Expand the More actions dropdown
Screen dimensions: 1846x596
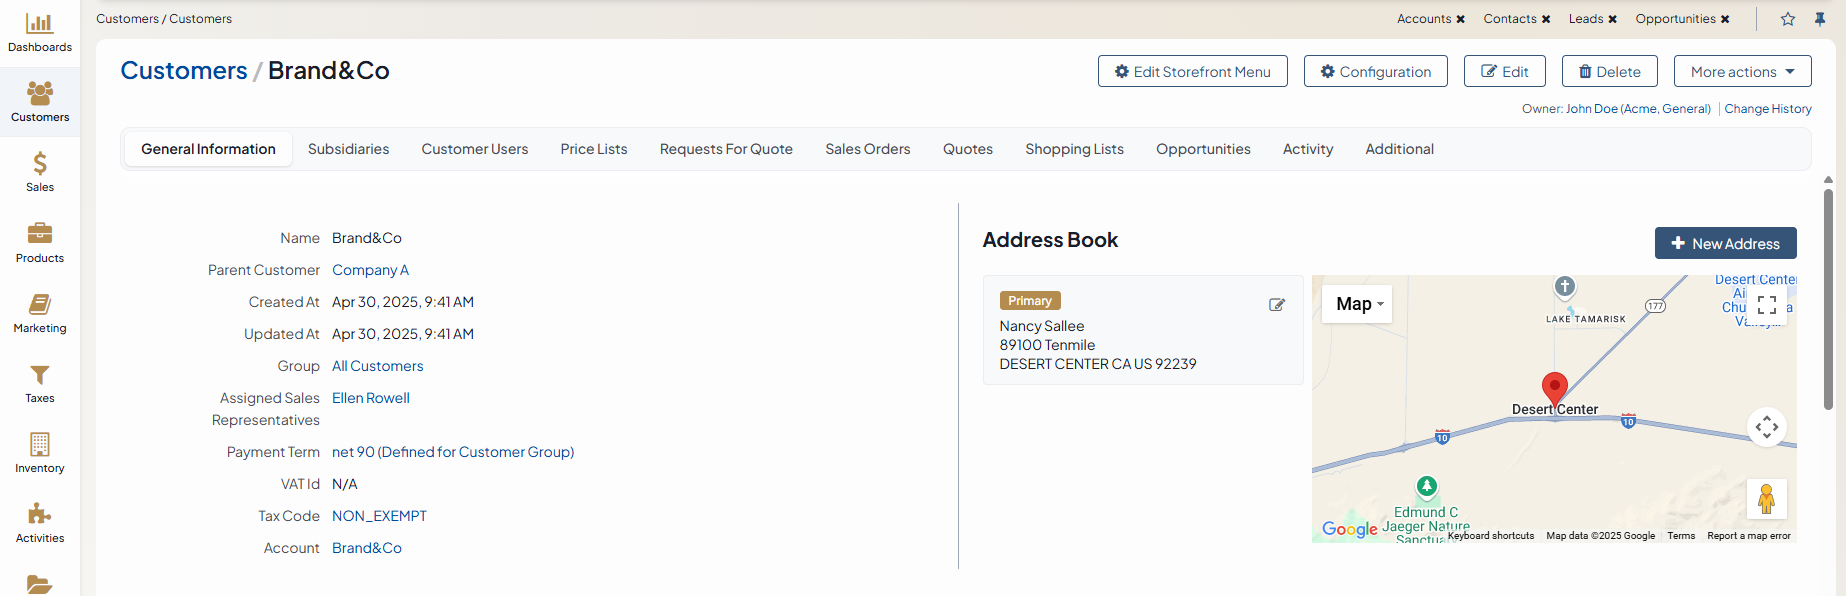pos(1742,72)
